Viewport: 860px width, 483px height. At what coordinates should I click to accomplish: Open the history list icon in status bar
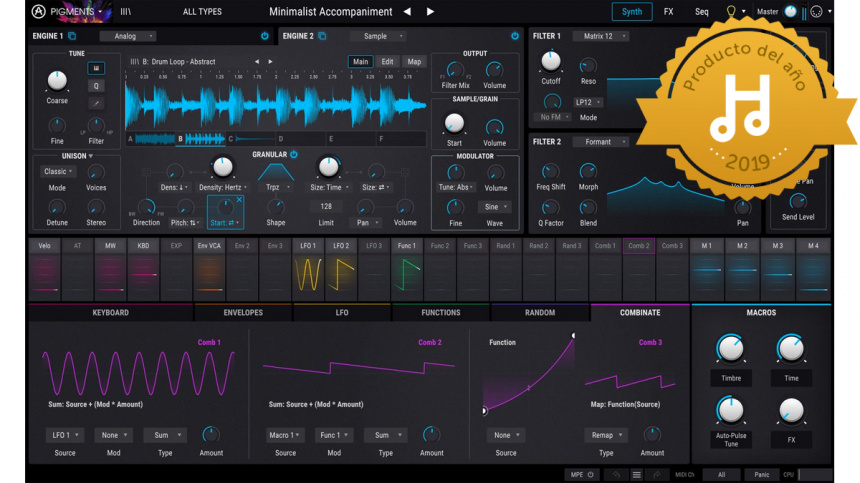point(636,475)
